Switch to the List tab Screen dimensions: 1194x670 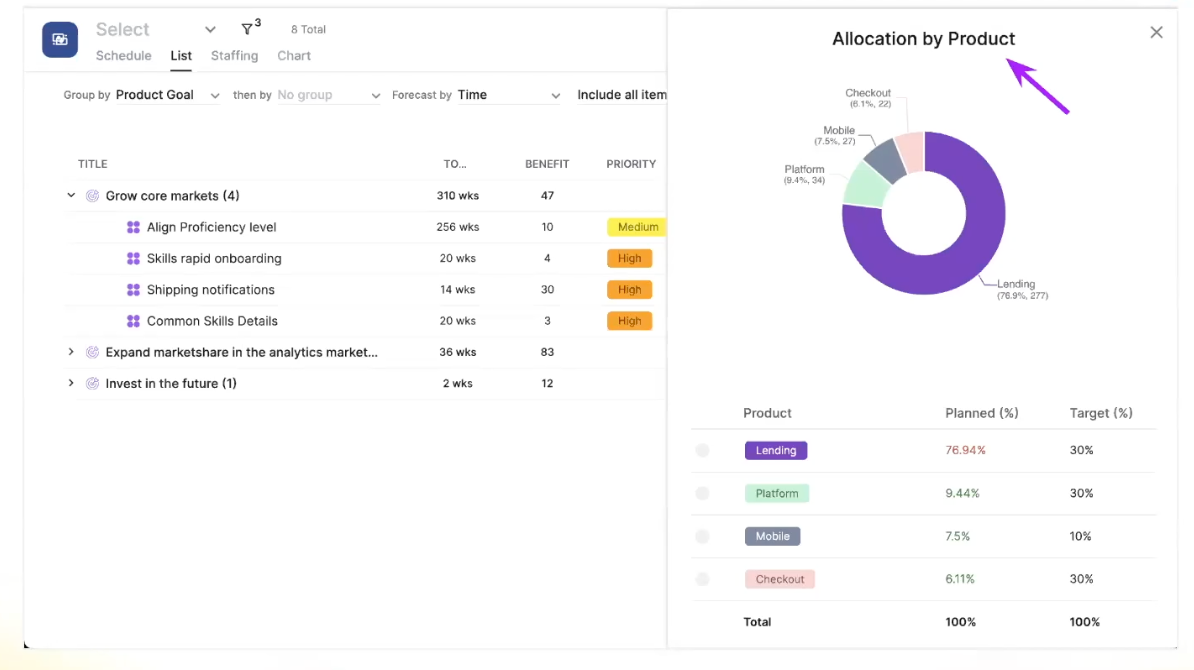pos(180,56)
